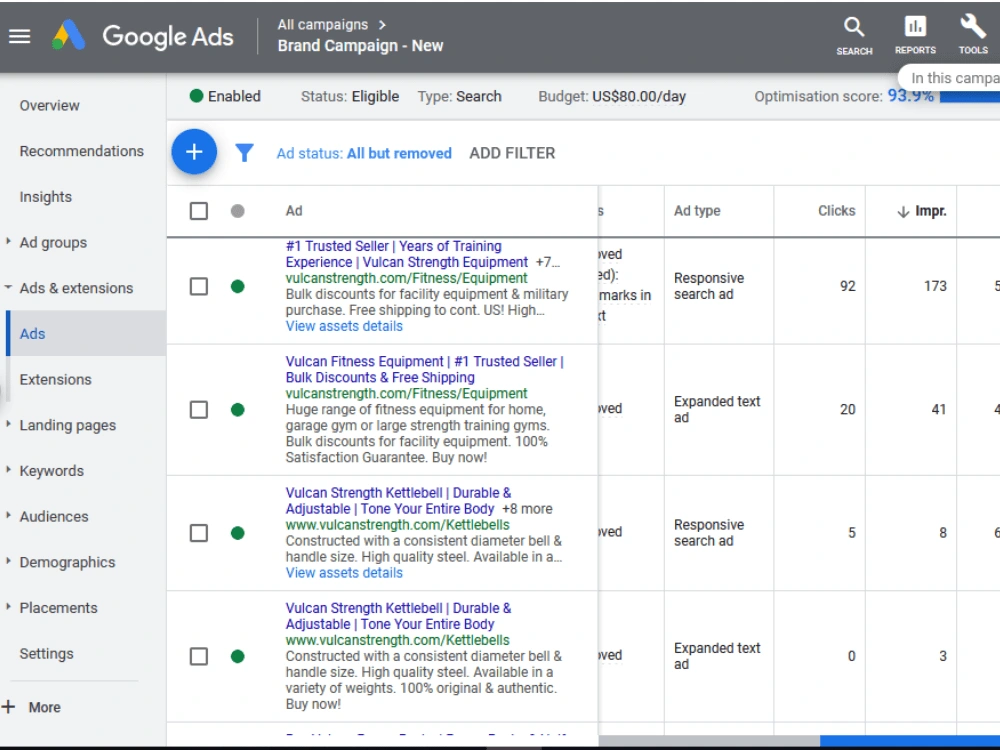The height and width of the screenshot is (750, 1000).
Task: Click the green status dot of first ad
Action: pyautogui.click(x=237, y=286)
